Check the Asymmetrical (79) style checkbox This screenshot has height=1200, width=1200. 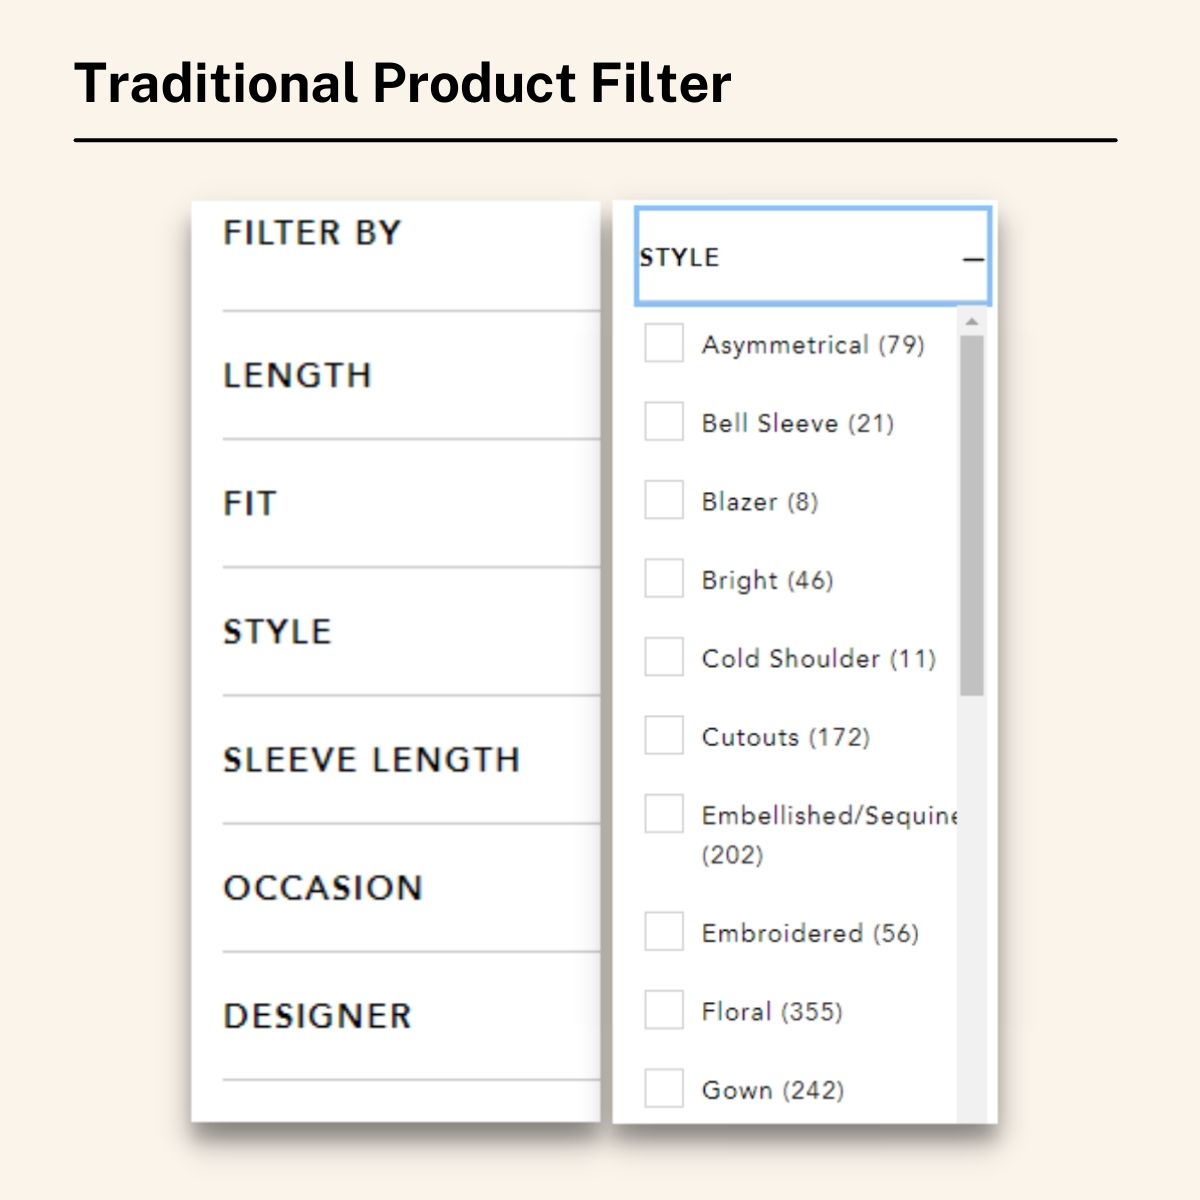[x=663, y=344]
